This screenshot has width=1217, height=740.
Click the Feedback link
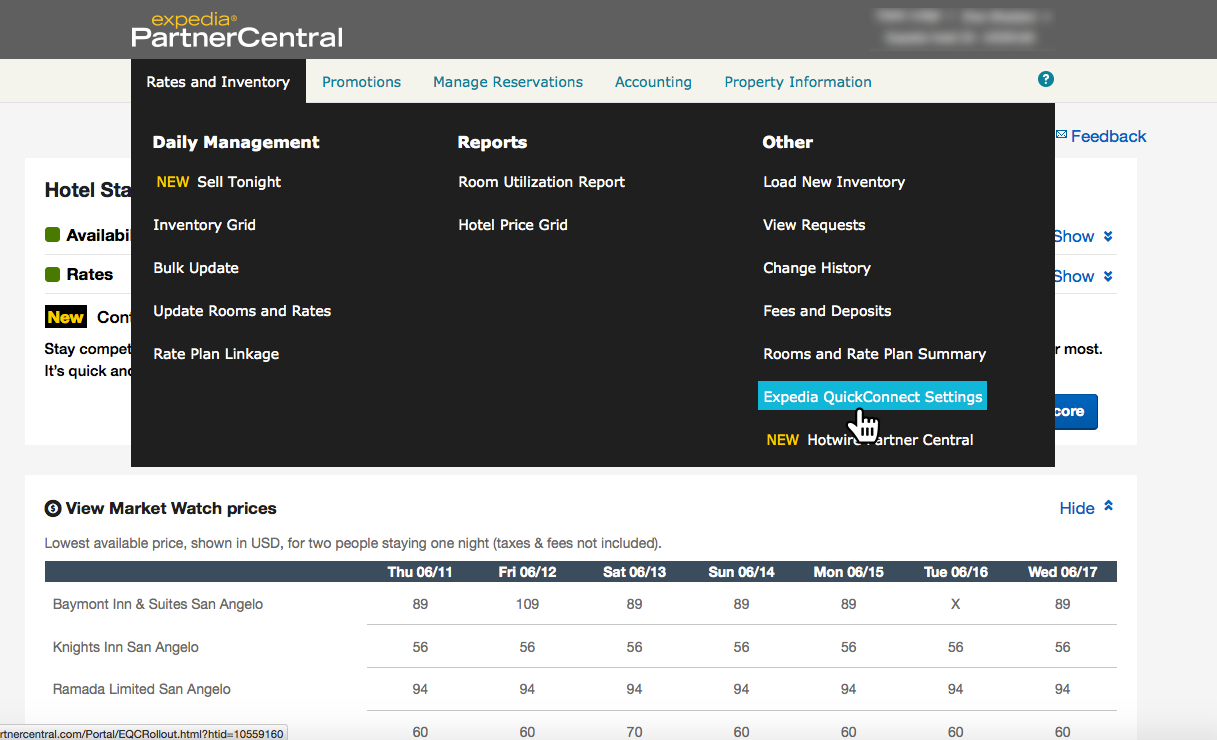[x=1108, y=136]
